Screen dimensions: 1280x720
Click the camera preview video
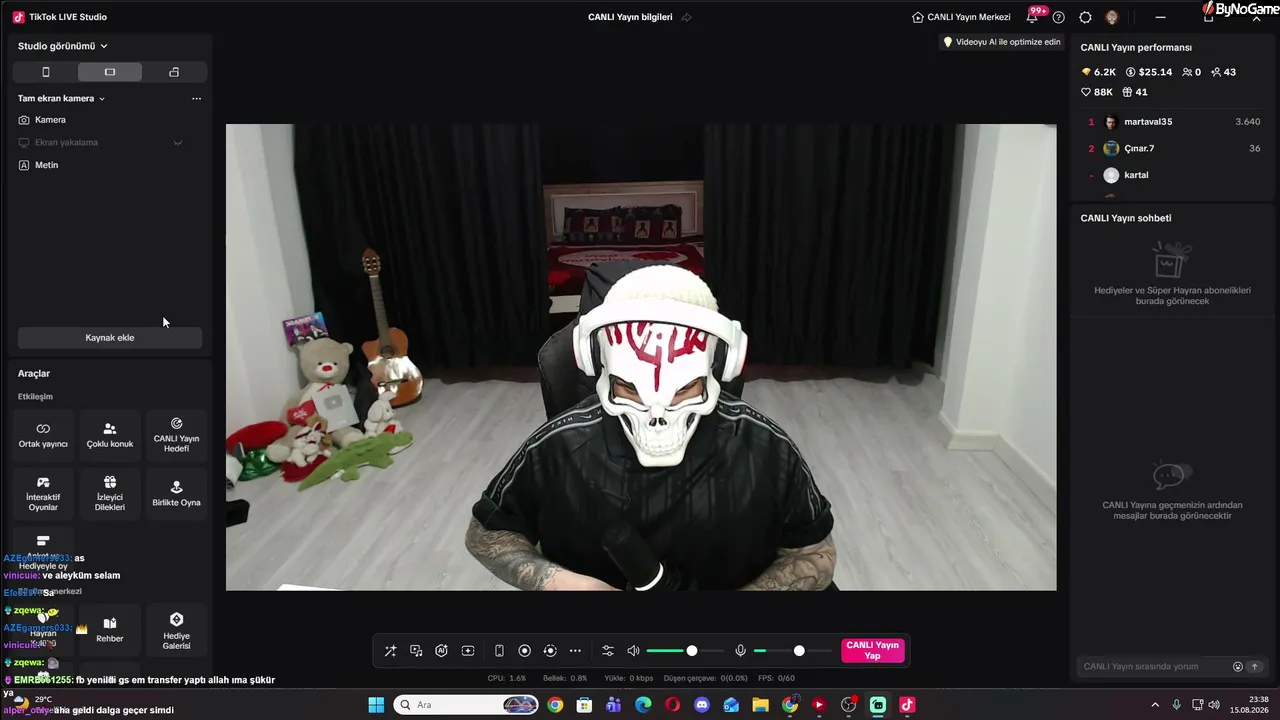click(x=641, y=357)
